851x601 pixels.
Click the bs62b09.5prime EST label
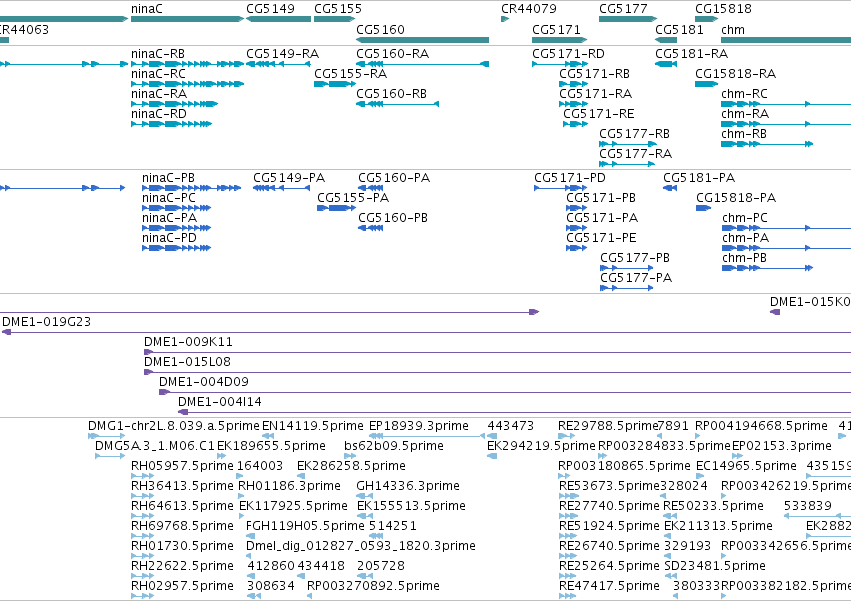394,446
